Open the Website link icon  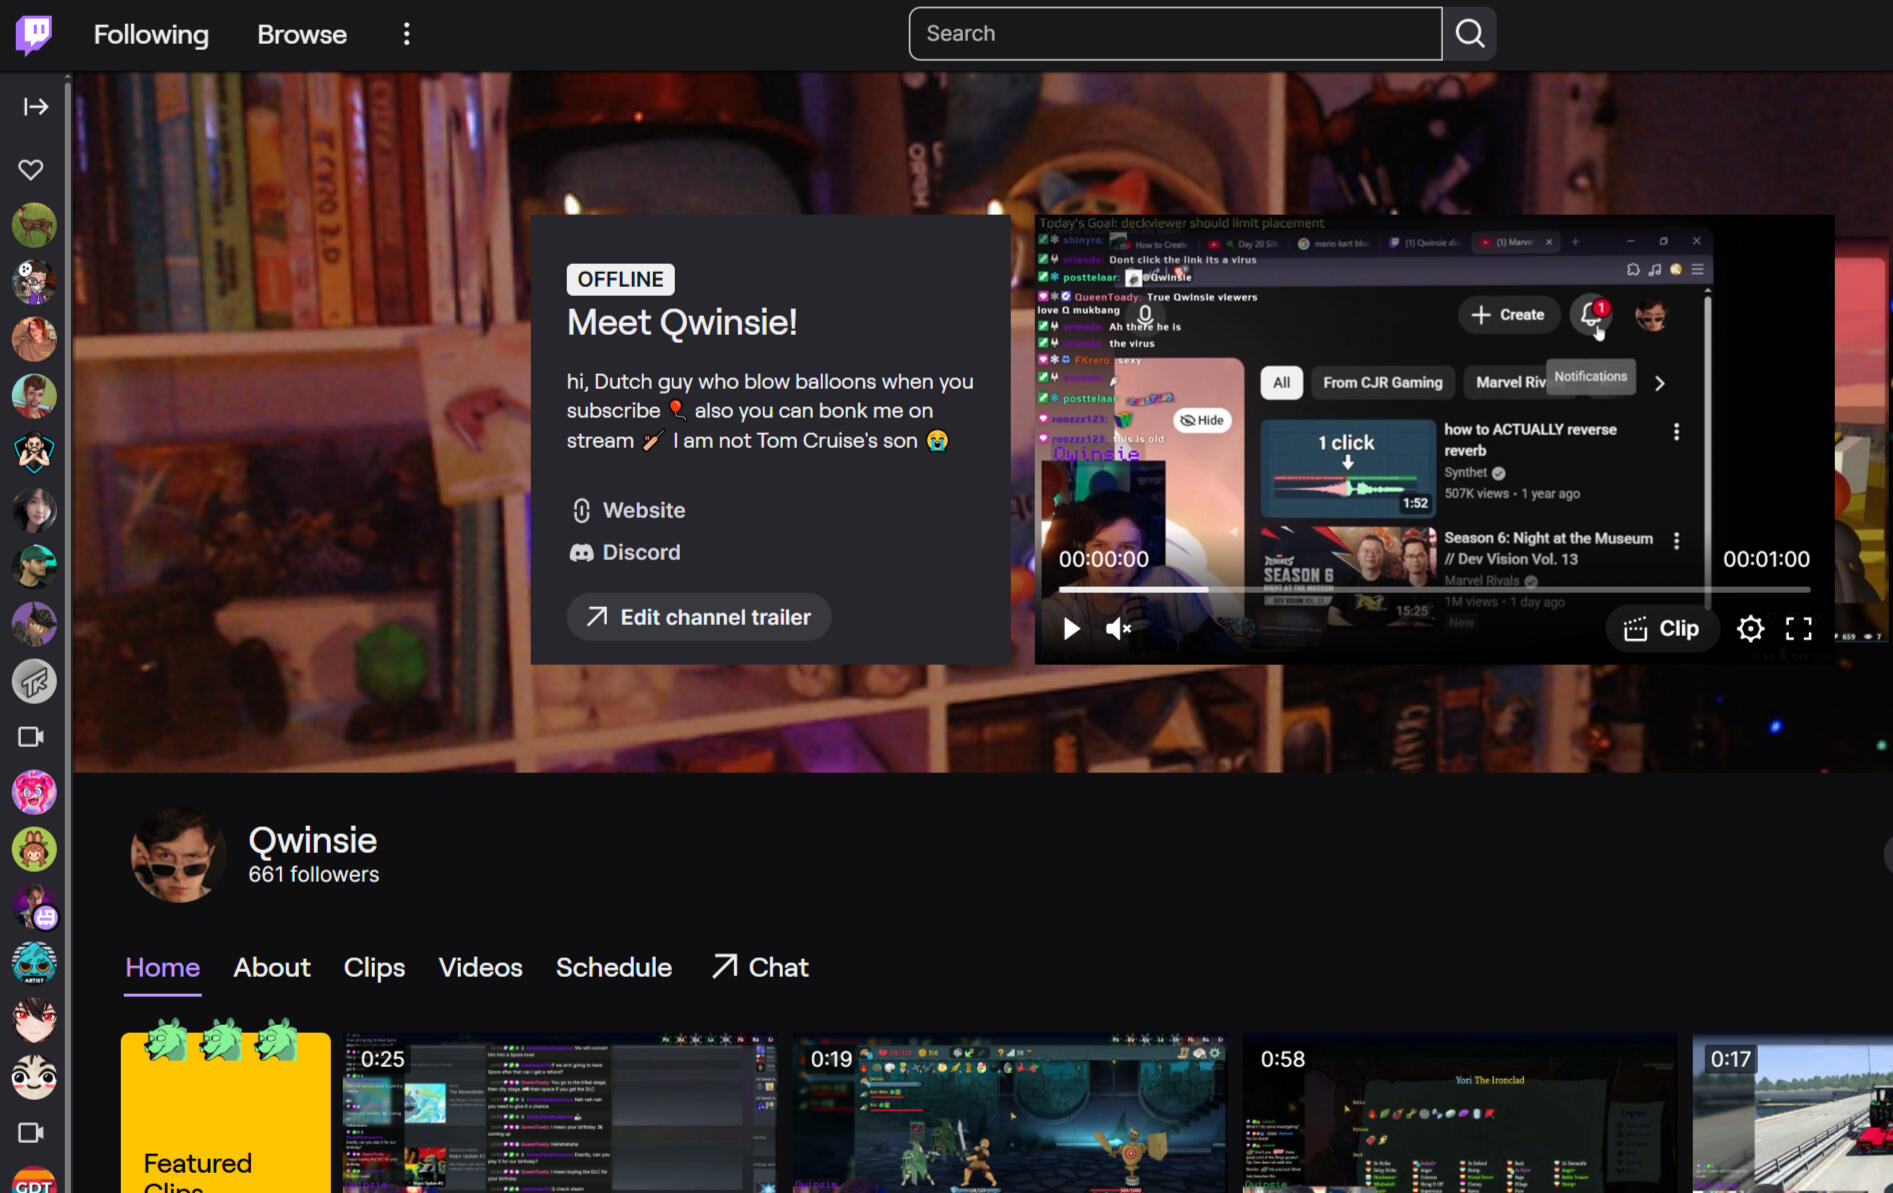pyautogui.click(x=581, y=511)
